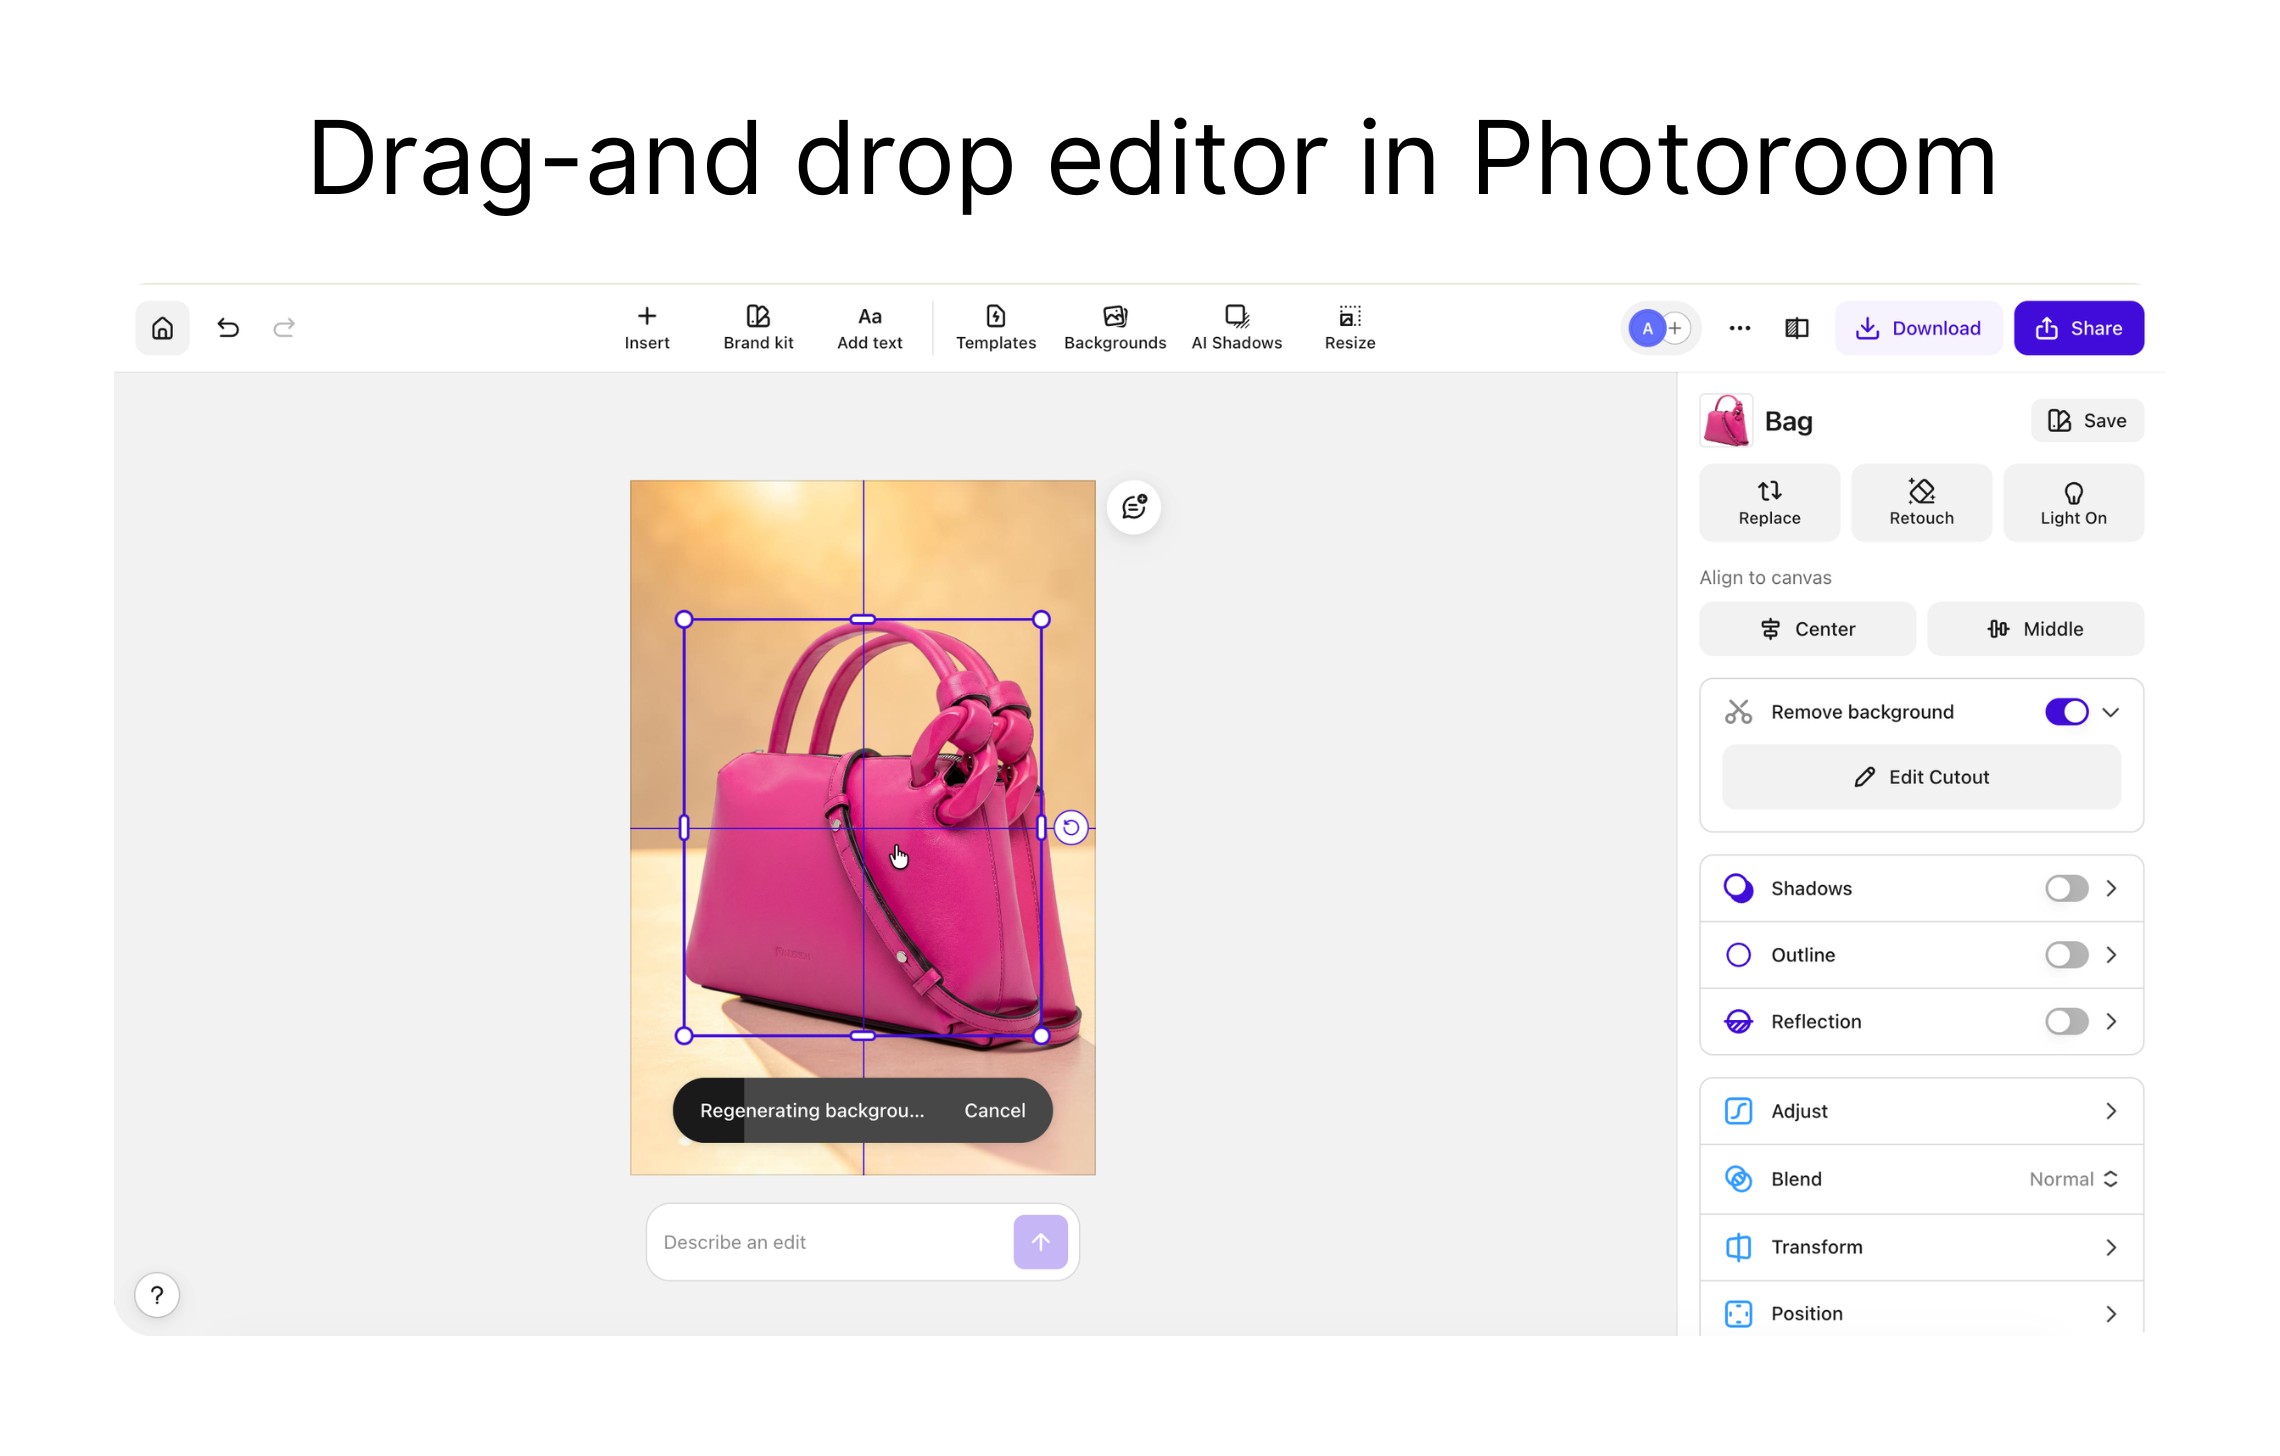This screenshot has width=2280, height=1456.
Task: Save the Bag to brand kit
Action: point(2087,421)
